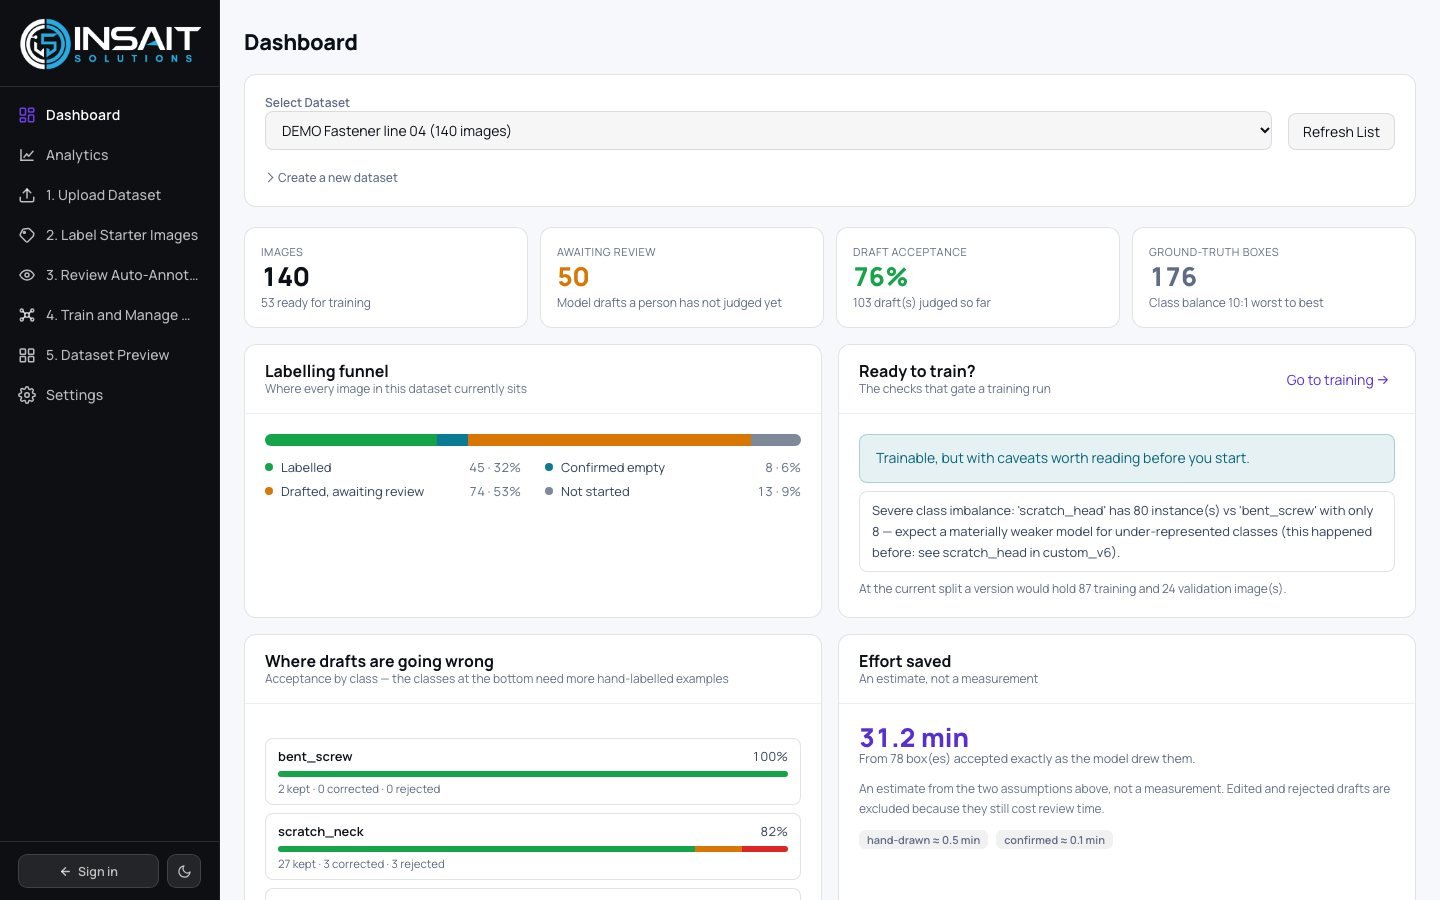Click the 'Labelling funnel' heading

pyautogui.click(x=327, y=371)
